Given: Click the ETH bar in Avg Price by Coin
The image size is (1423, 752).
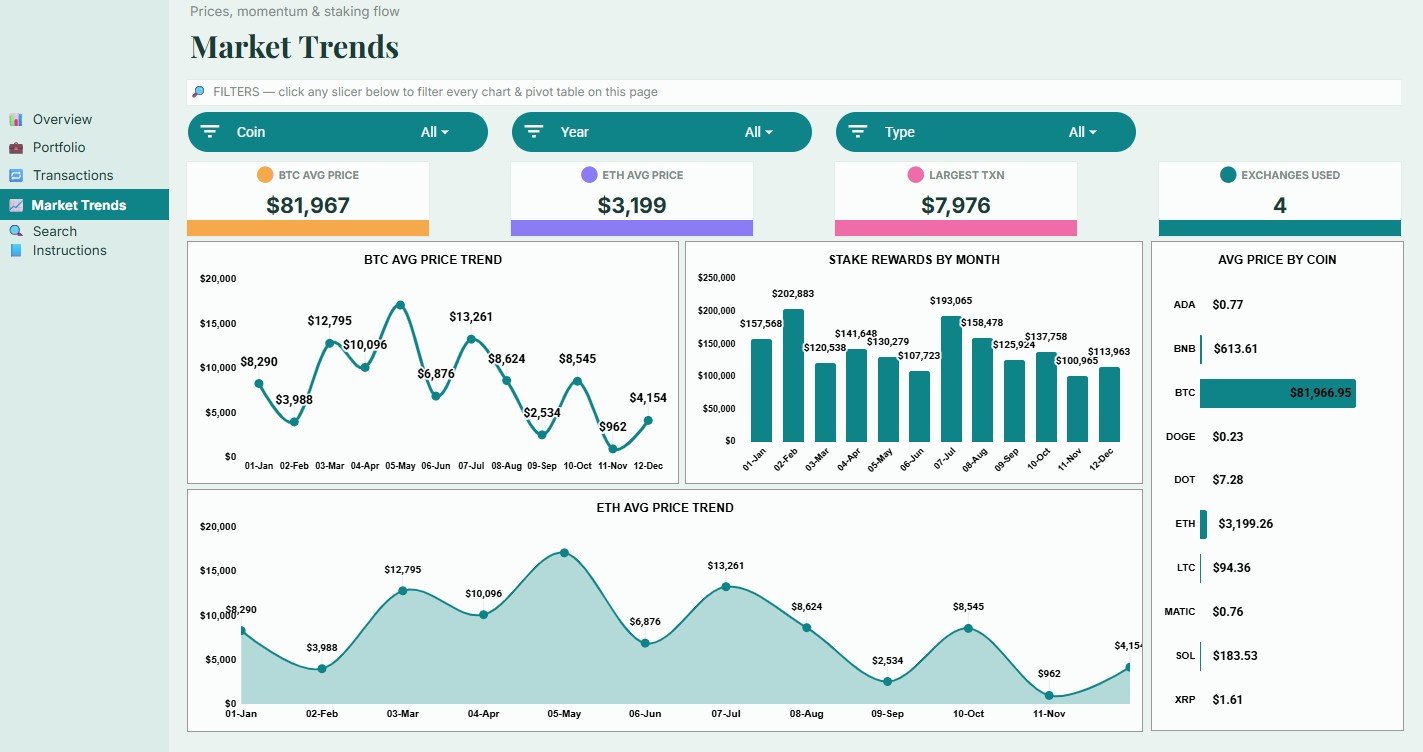Looking at the screenshot, I should [x=1204, y=524].
